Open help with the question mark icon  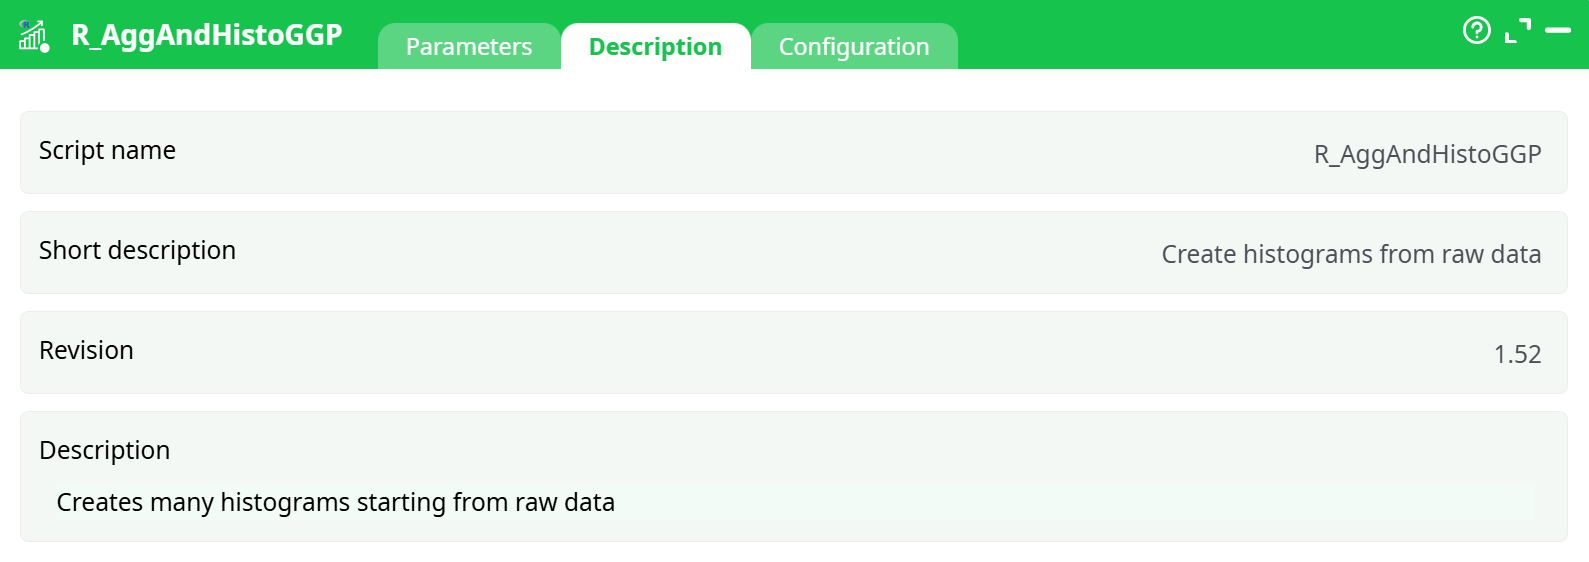coord(1476,31)
